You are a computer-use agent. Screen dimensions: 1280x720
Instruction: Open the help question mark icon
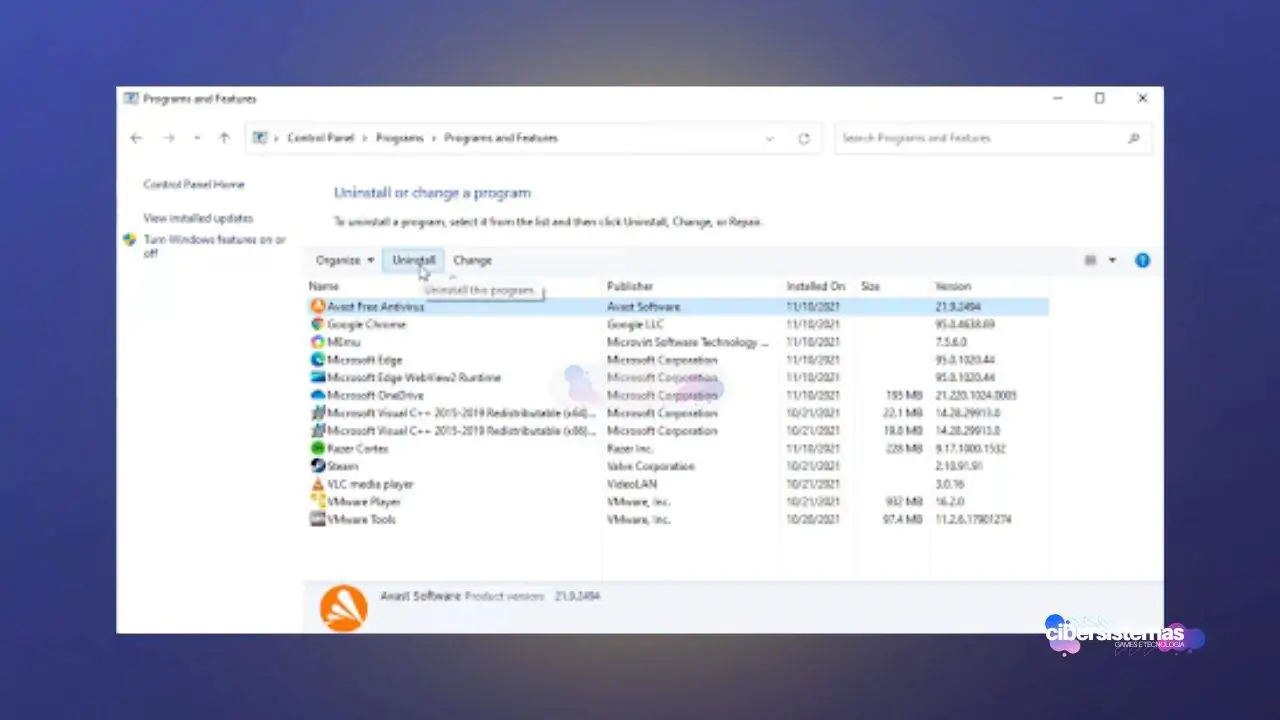[x=1142, y=260]
